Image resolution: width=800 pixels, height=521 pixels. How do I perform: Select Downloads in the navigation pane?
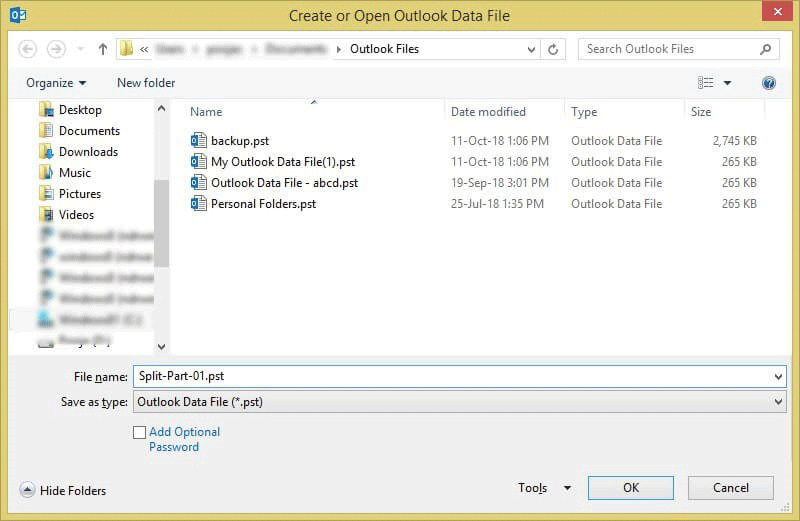click(88, 152)
